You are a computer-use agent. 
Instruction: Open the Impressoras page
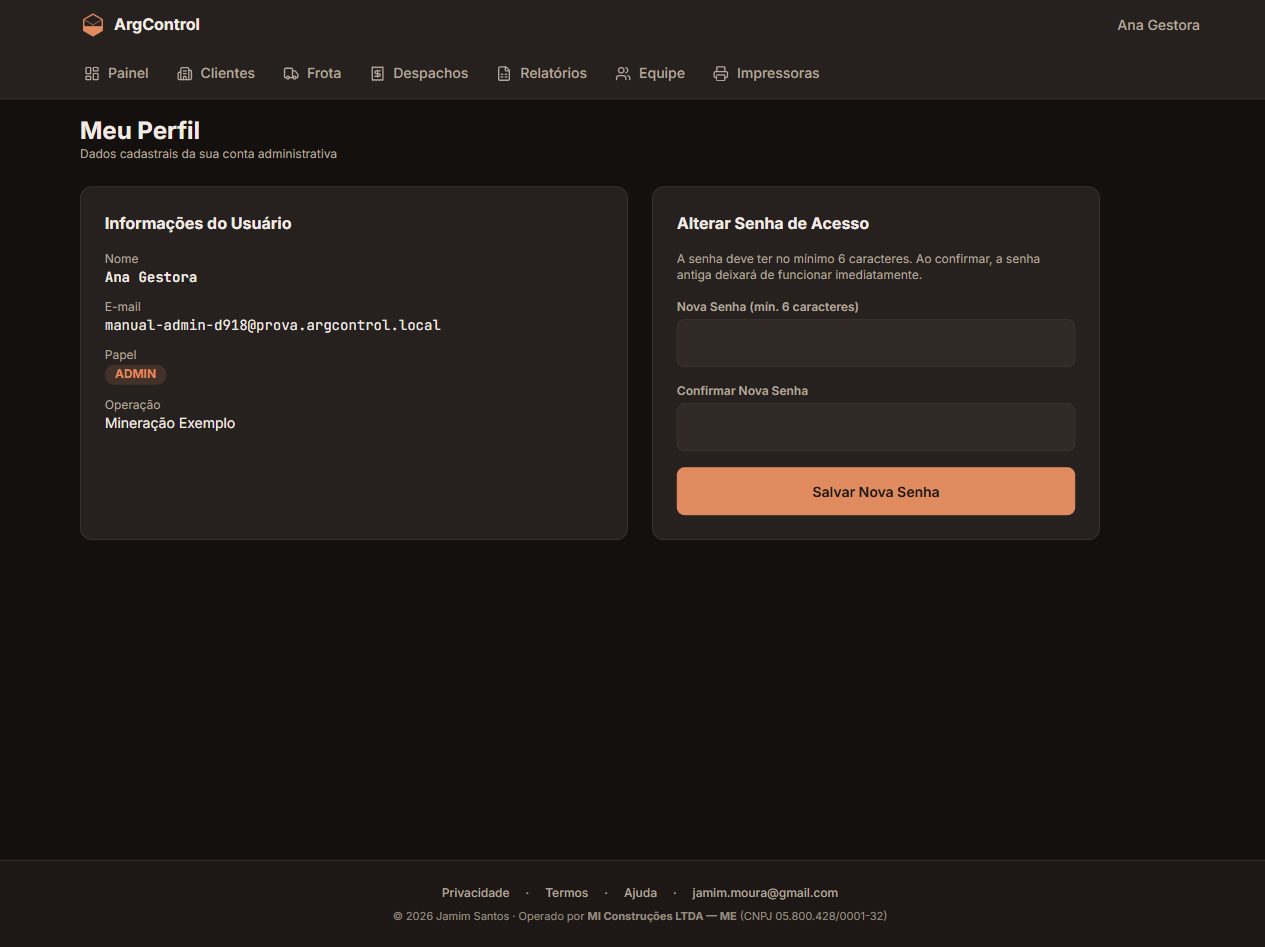point(766,74)
